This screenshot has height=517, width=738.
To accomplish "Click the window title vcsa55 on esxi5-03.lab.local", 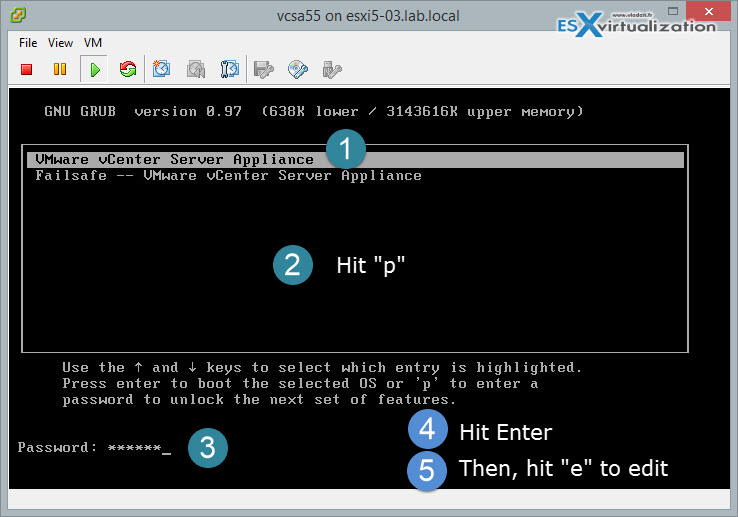I will coord(368,16).
